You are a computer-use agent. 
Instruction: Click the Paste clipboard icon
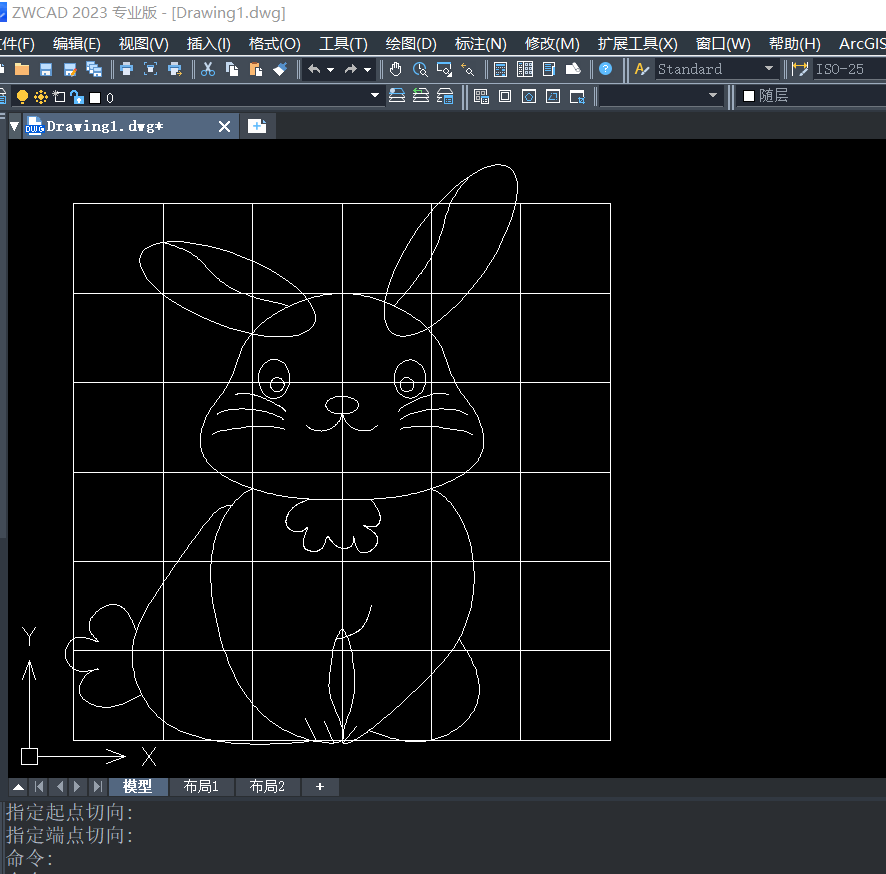point(255,69)
